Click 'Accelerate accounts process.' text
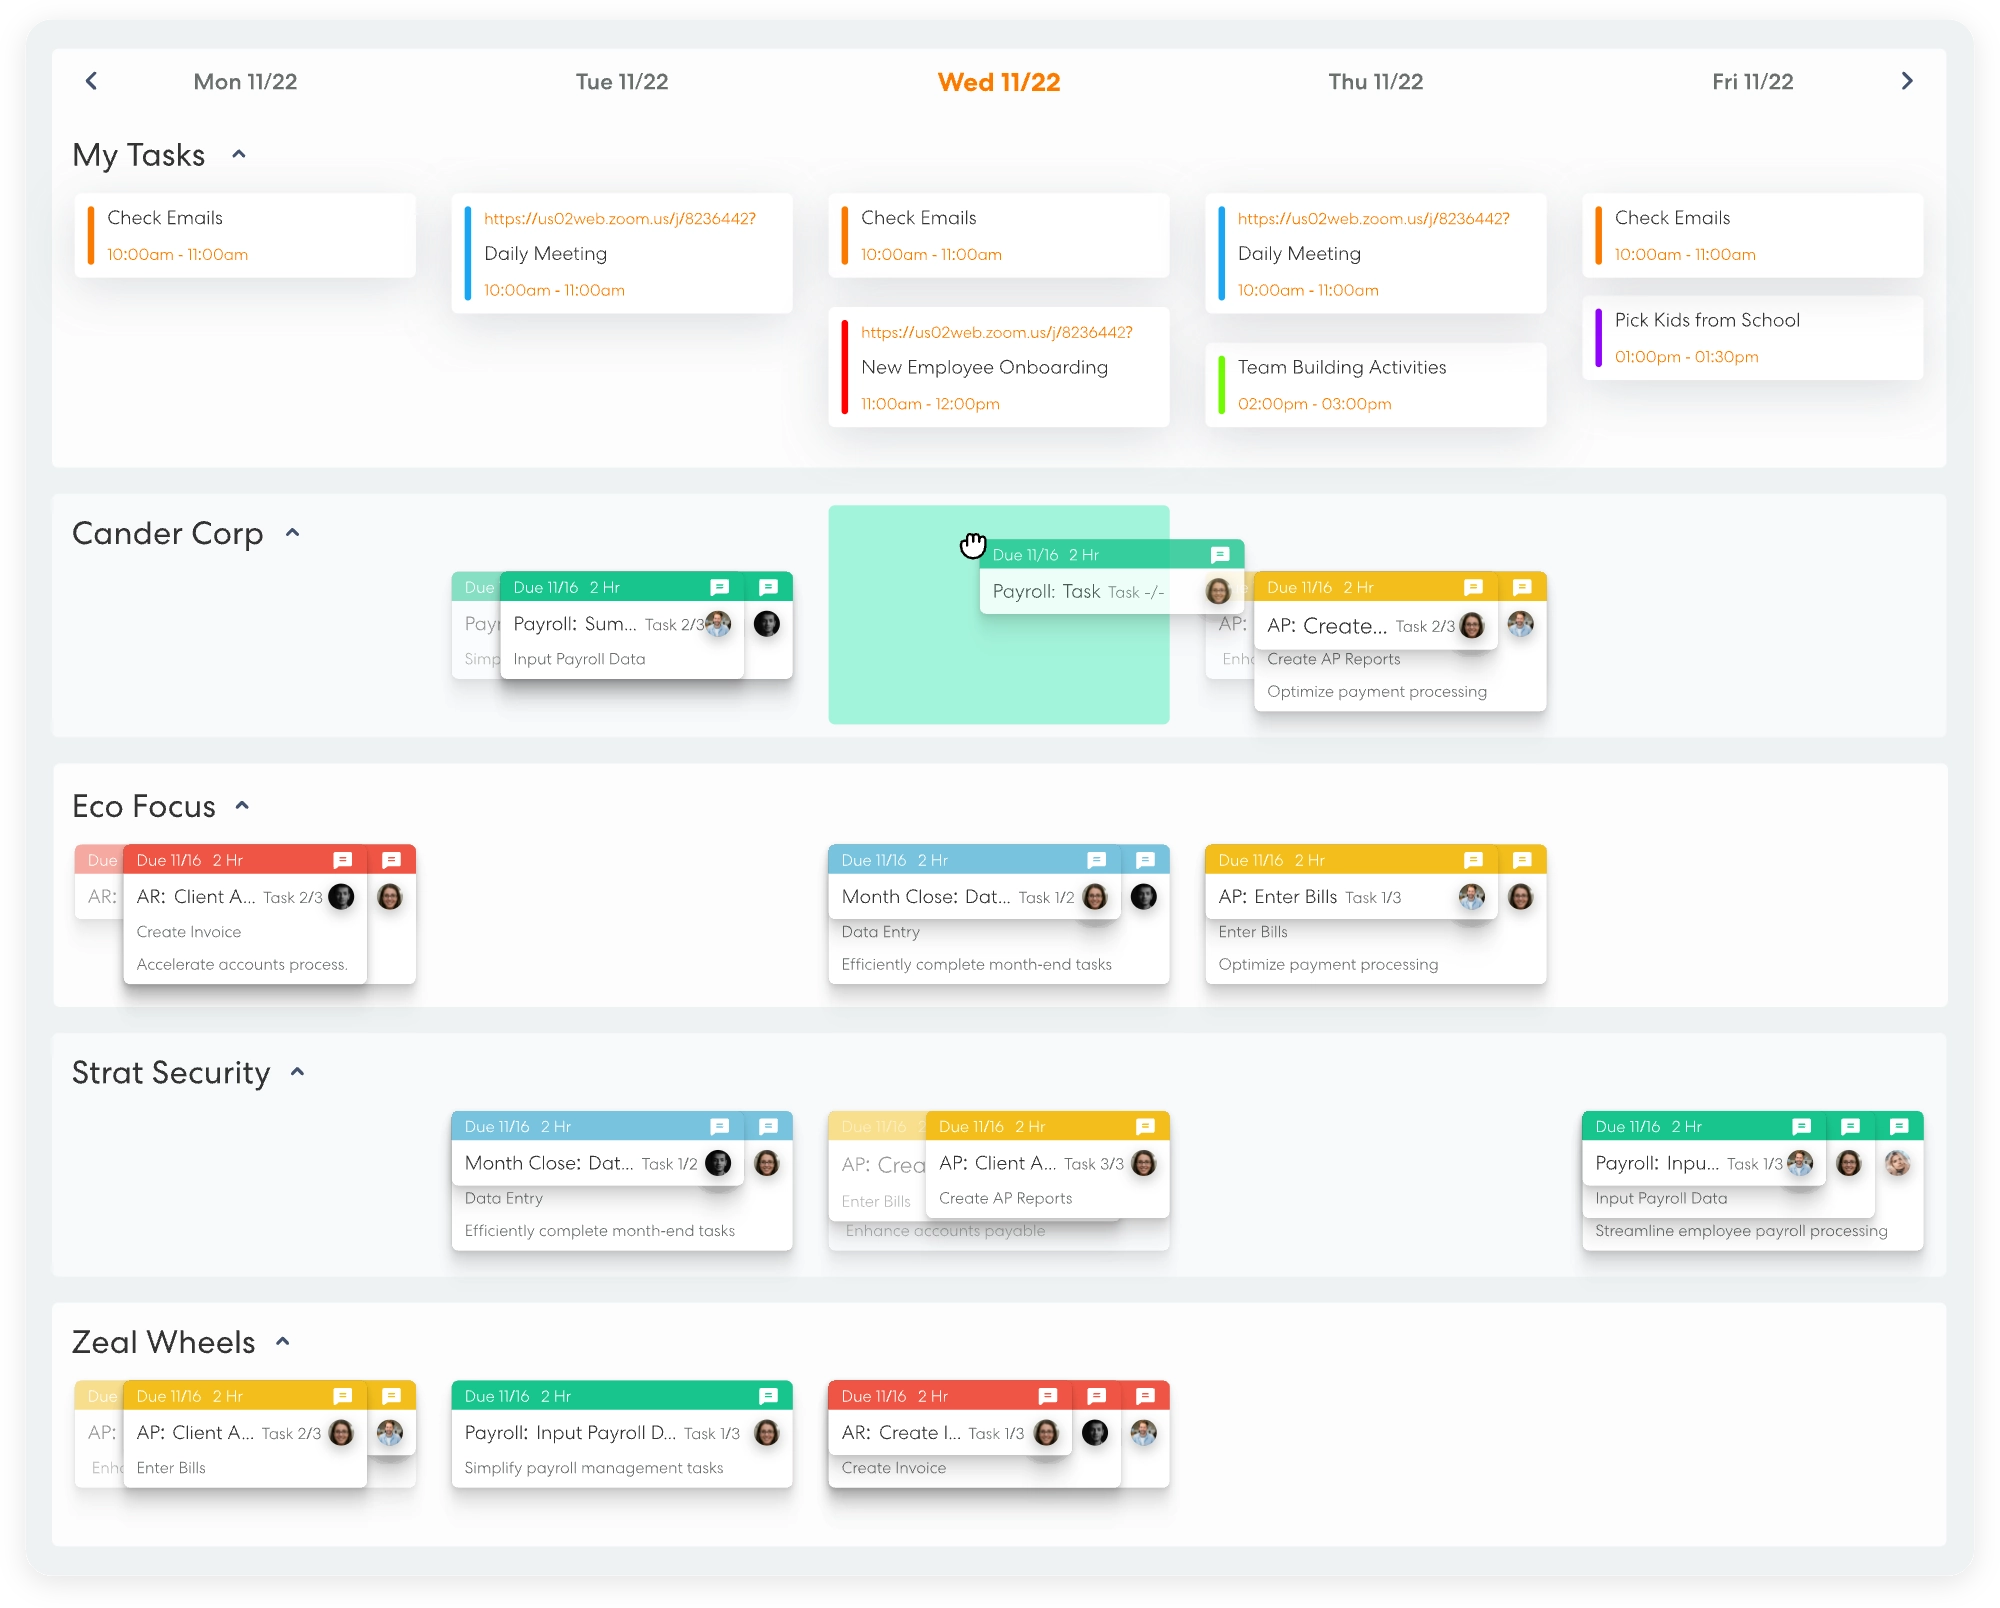Image resolution: width=2000 pixels, height=1608 pixels. coord(242,965)
